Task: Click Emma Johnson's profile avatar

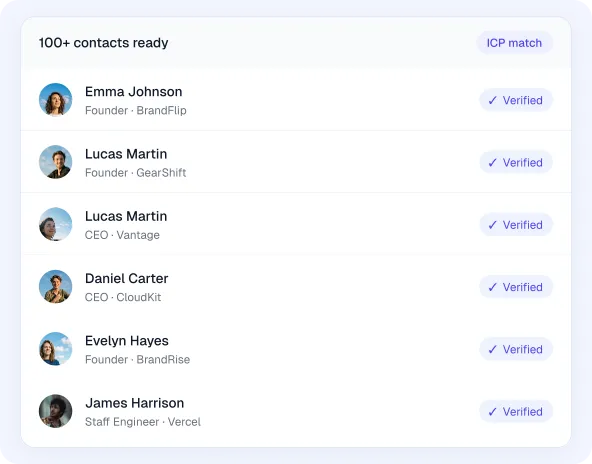Action: 56,100
